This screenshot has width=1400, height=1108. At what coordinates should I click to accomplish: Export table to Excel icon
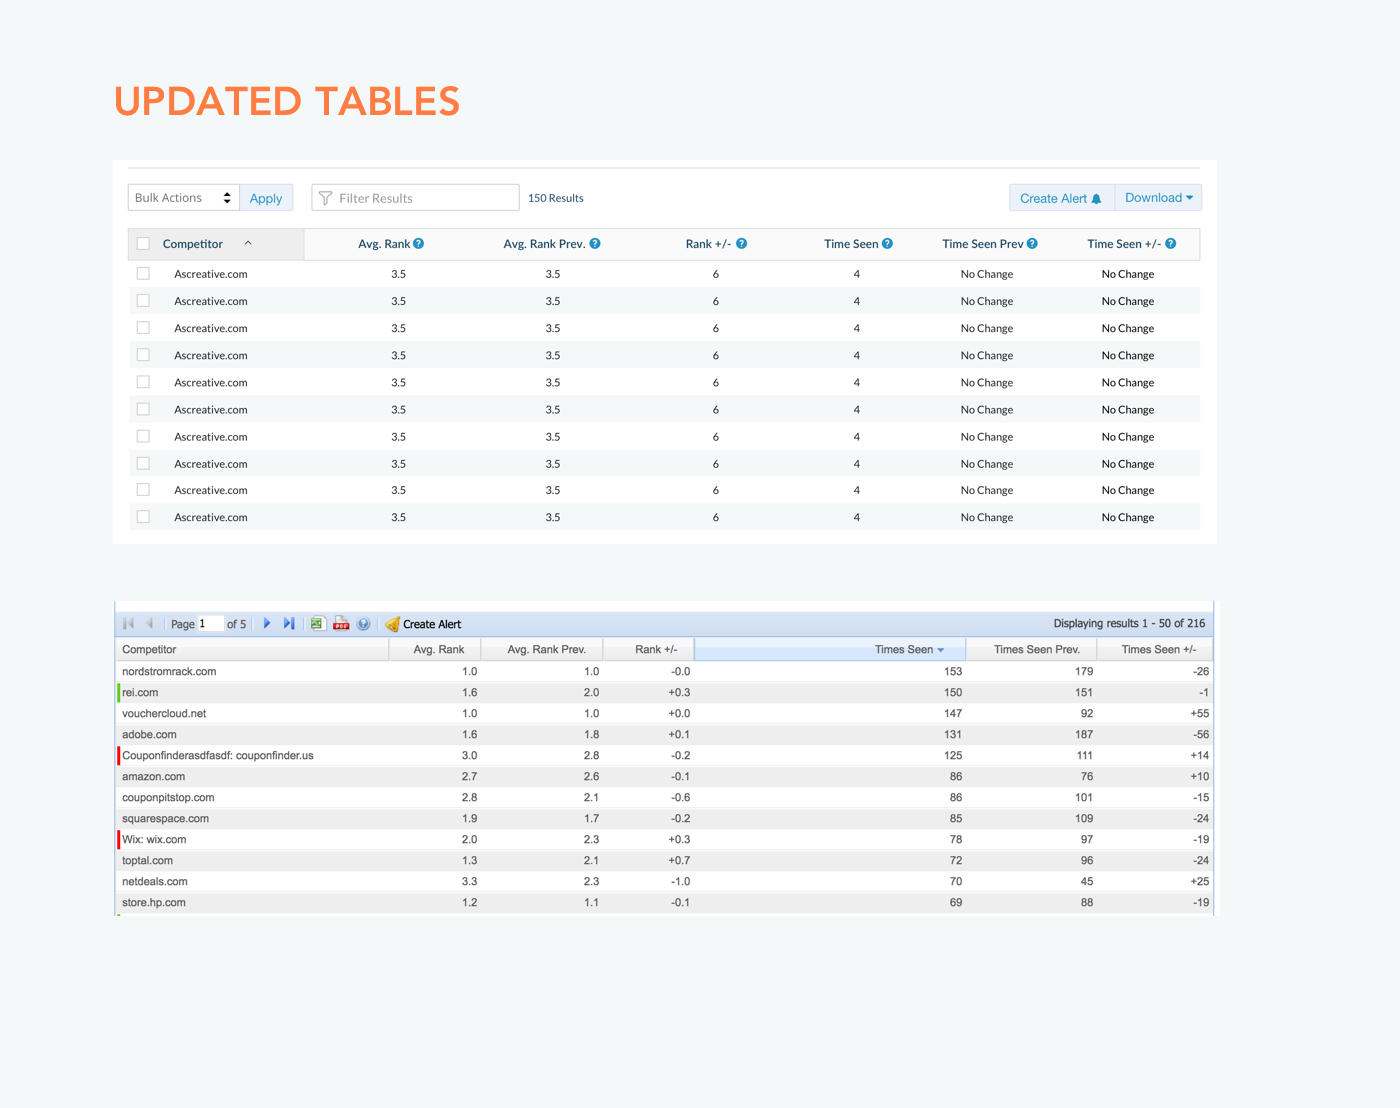coord(317,623)
